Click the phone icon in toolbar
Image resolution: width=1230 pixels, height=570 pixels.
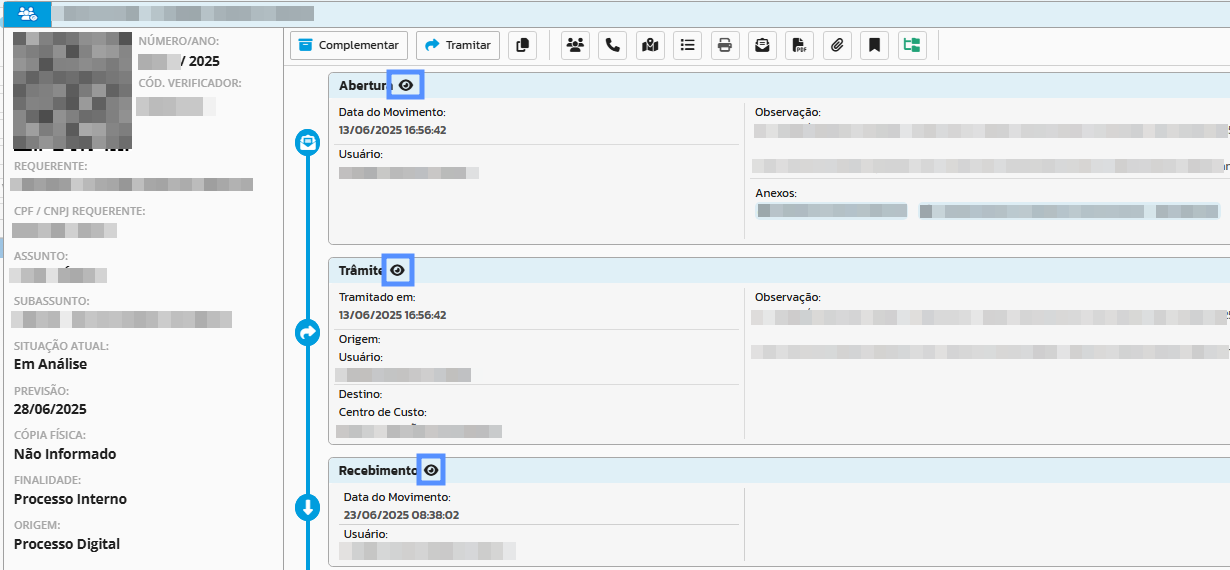point(613,45)
